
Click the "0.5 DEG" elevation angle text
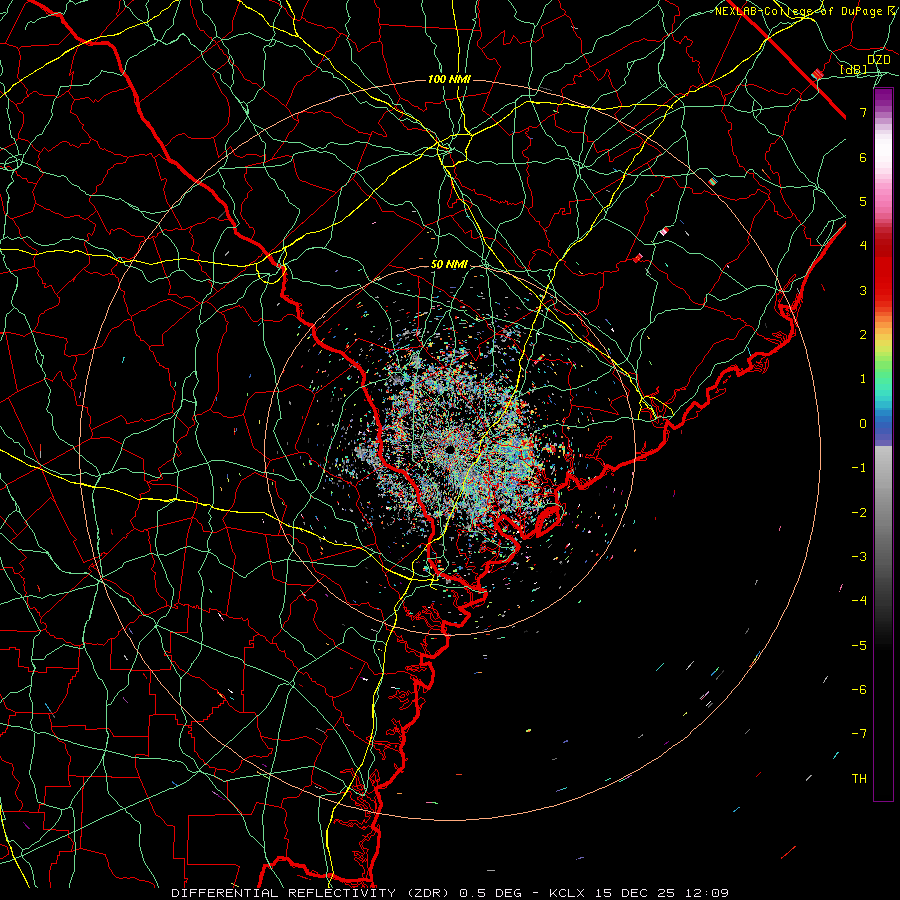coord(491,893)
